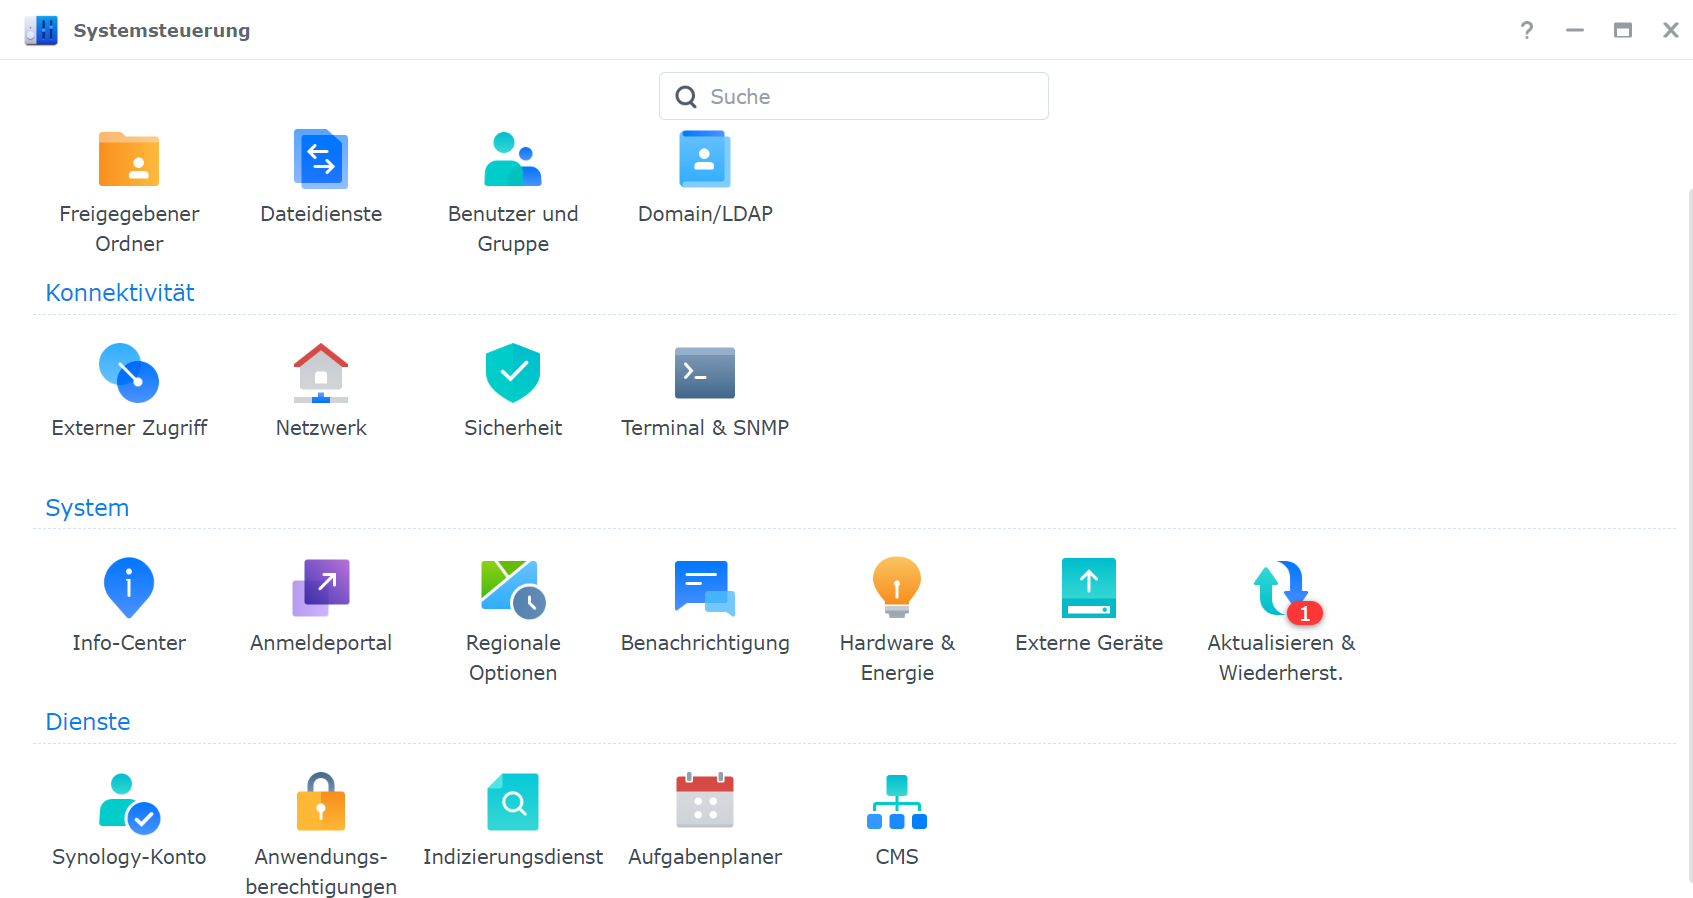The width and height of the screenshot is (1693, 898).
Task: Open the Anmeldeportal icon
Action: tap(321, 588)
